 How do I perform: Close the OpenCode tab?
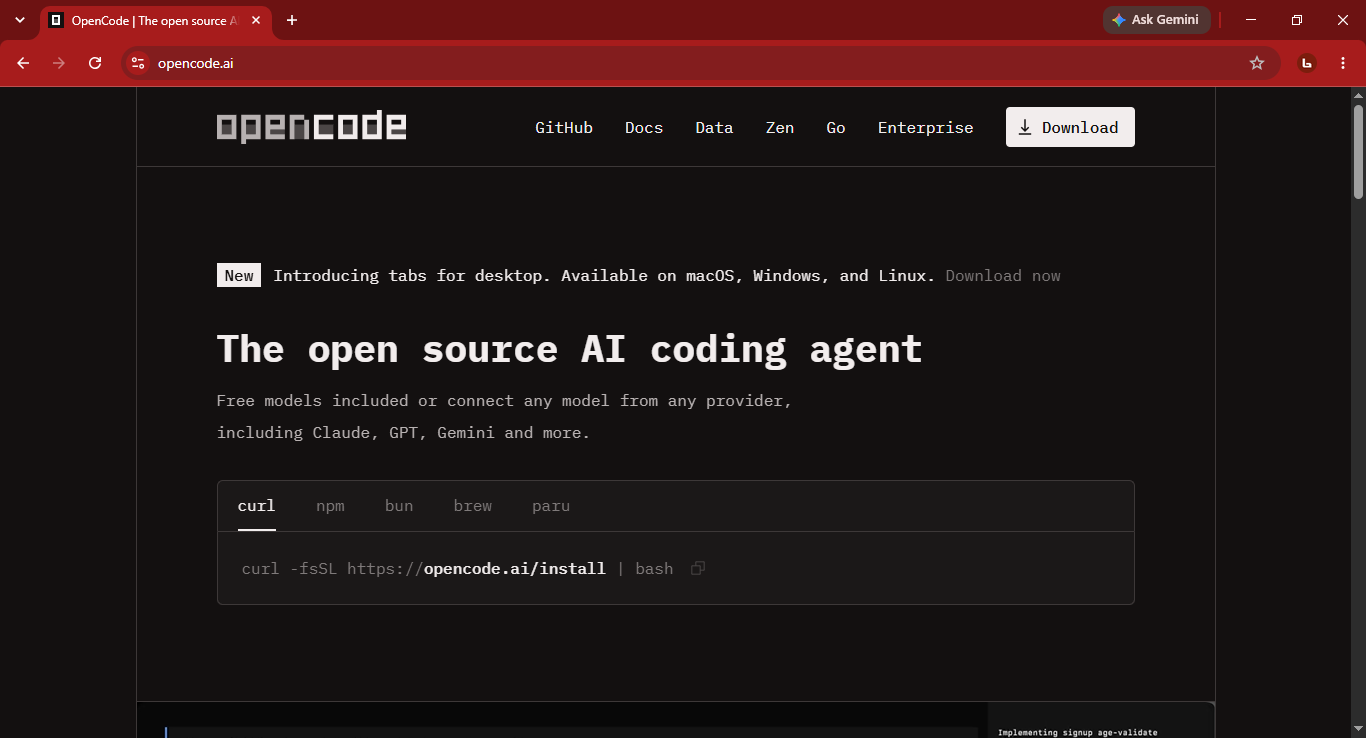[x=256, y=20]
